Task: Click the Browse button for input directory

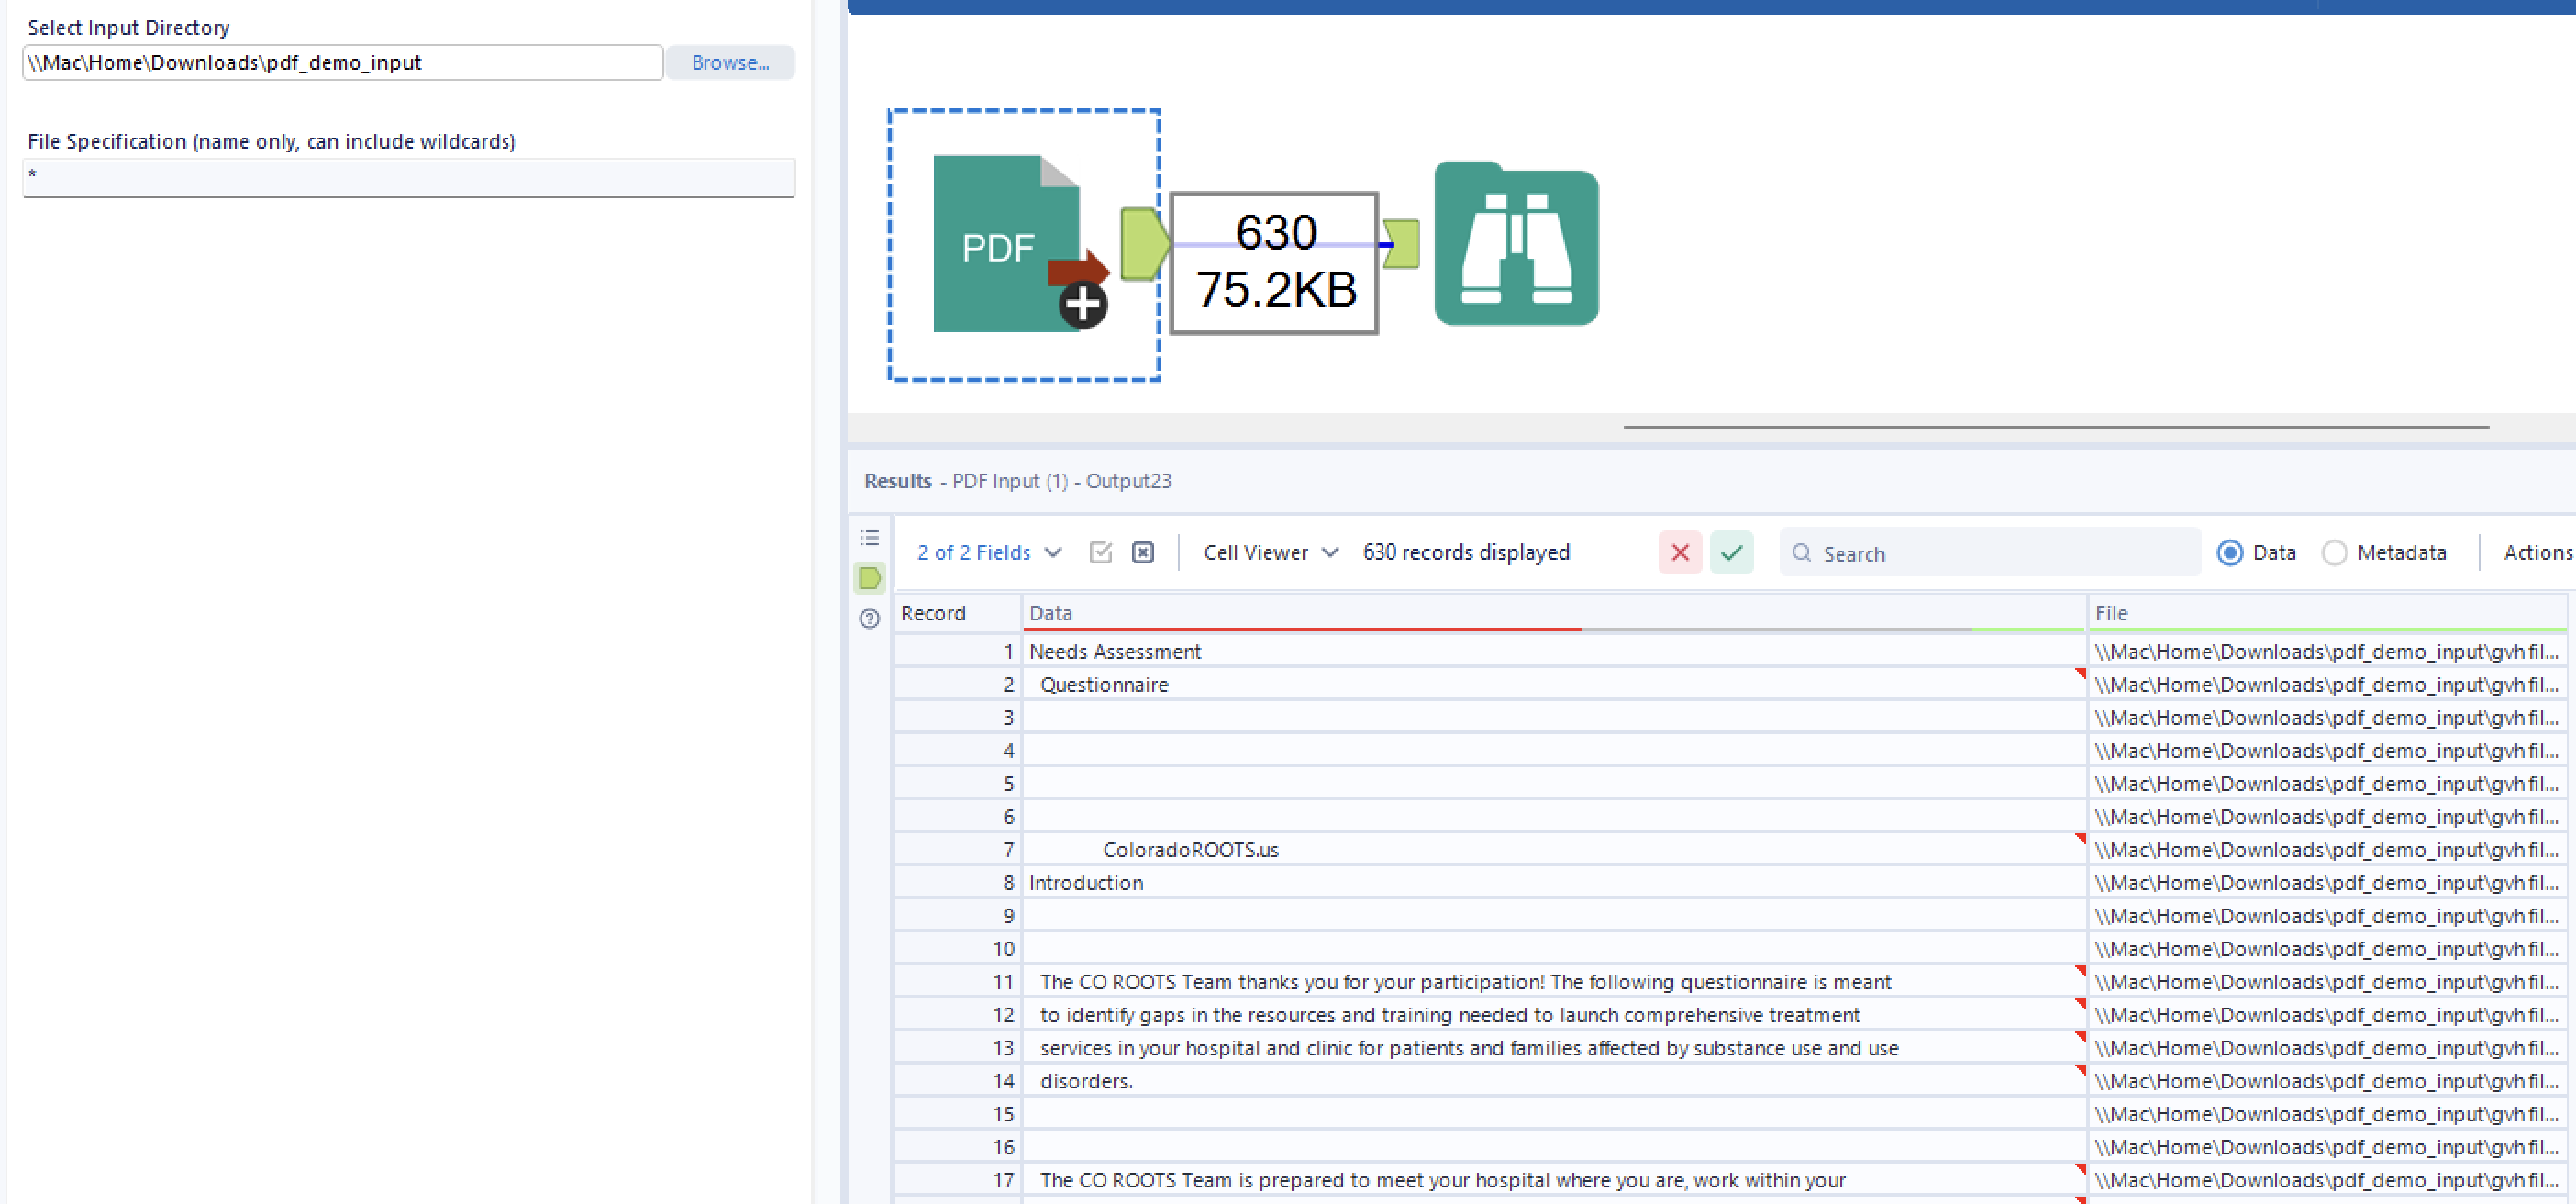Action: tap(729, 62)
